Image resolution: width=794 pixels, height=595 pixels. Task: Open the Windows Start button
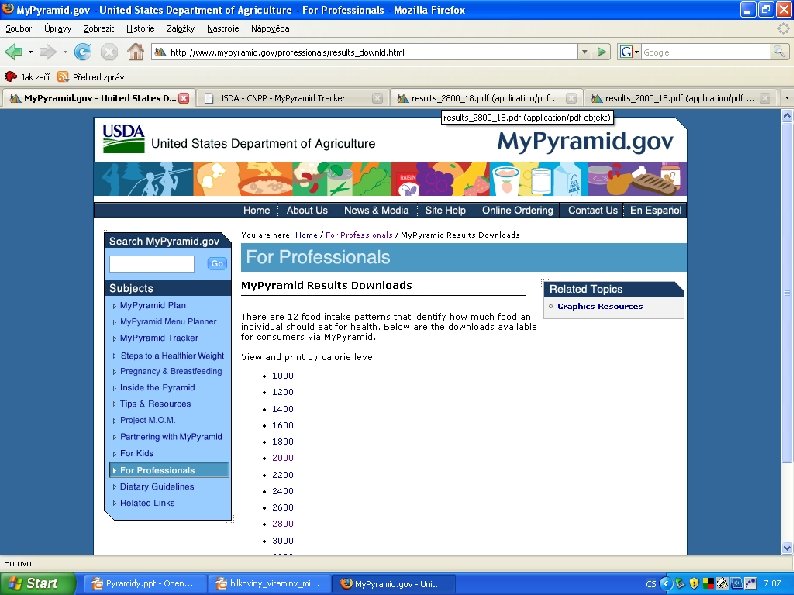click(36, 583)
